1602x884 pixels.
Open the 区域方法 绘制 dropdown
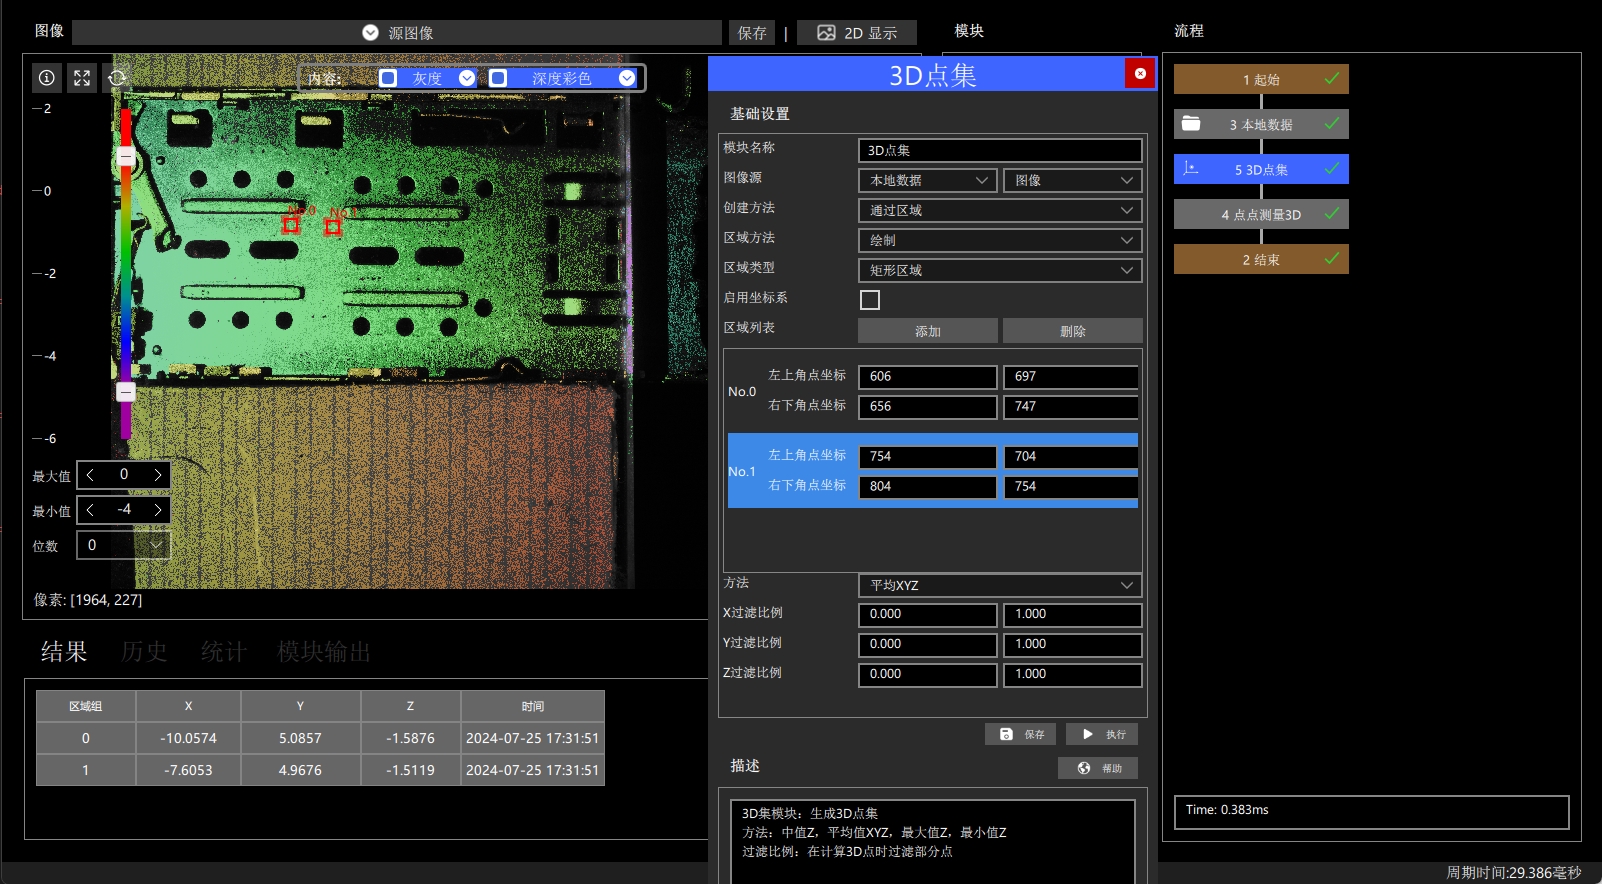[1000, 241]
